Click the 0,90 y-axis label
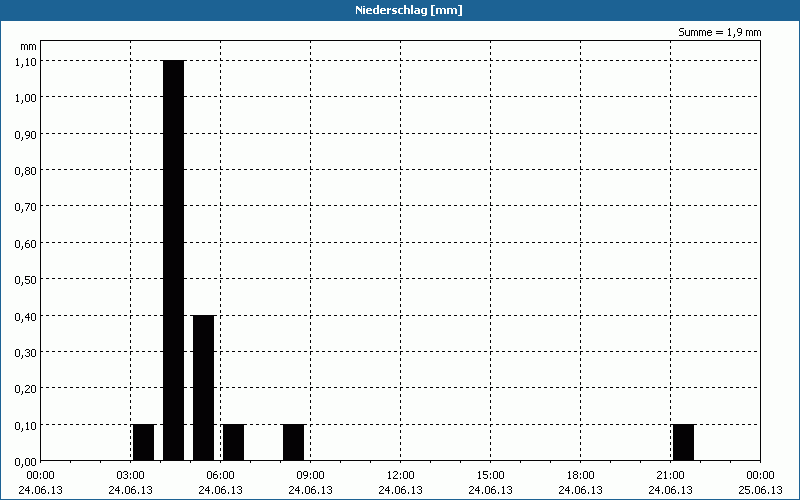This screenshot has height=500, width=800. pyautogui.click(x=26, y=134)
